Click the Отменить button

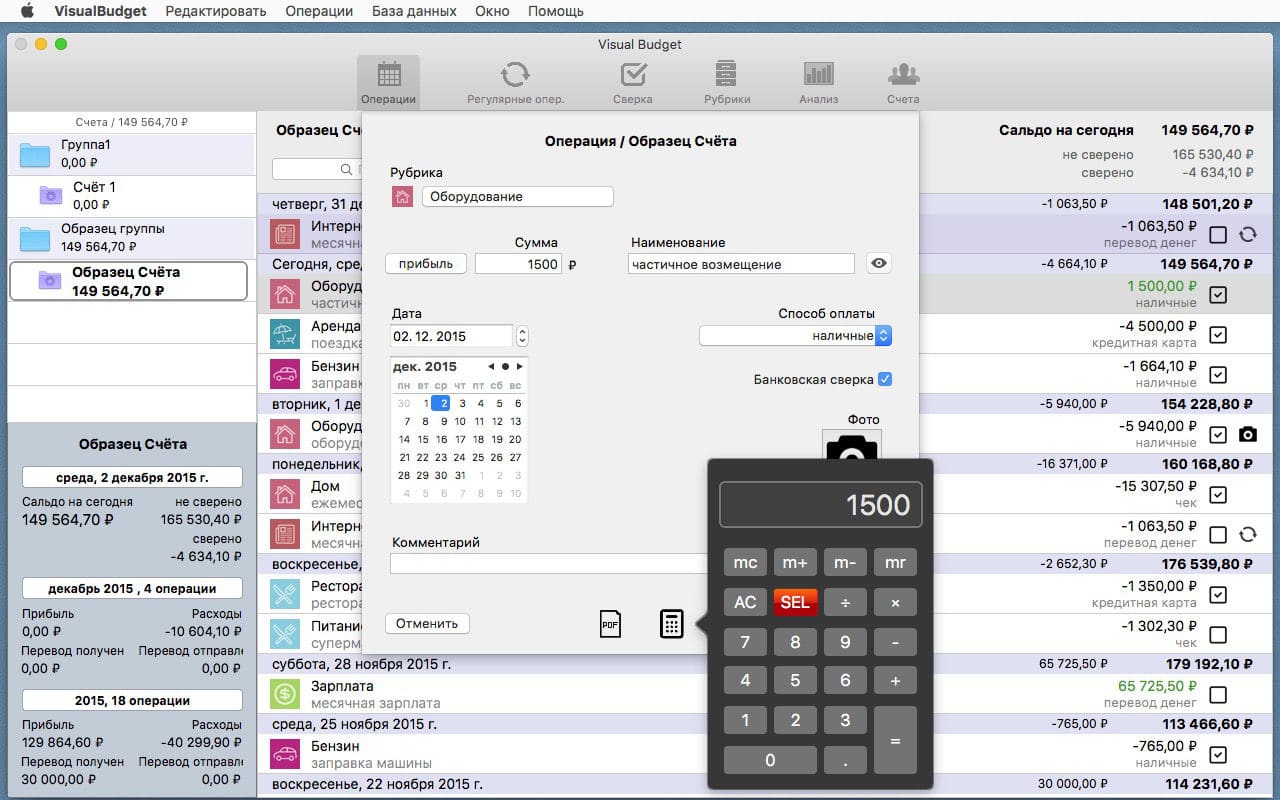click(x=427, y=623)
